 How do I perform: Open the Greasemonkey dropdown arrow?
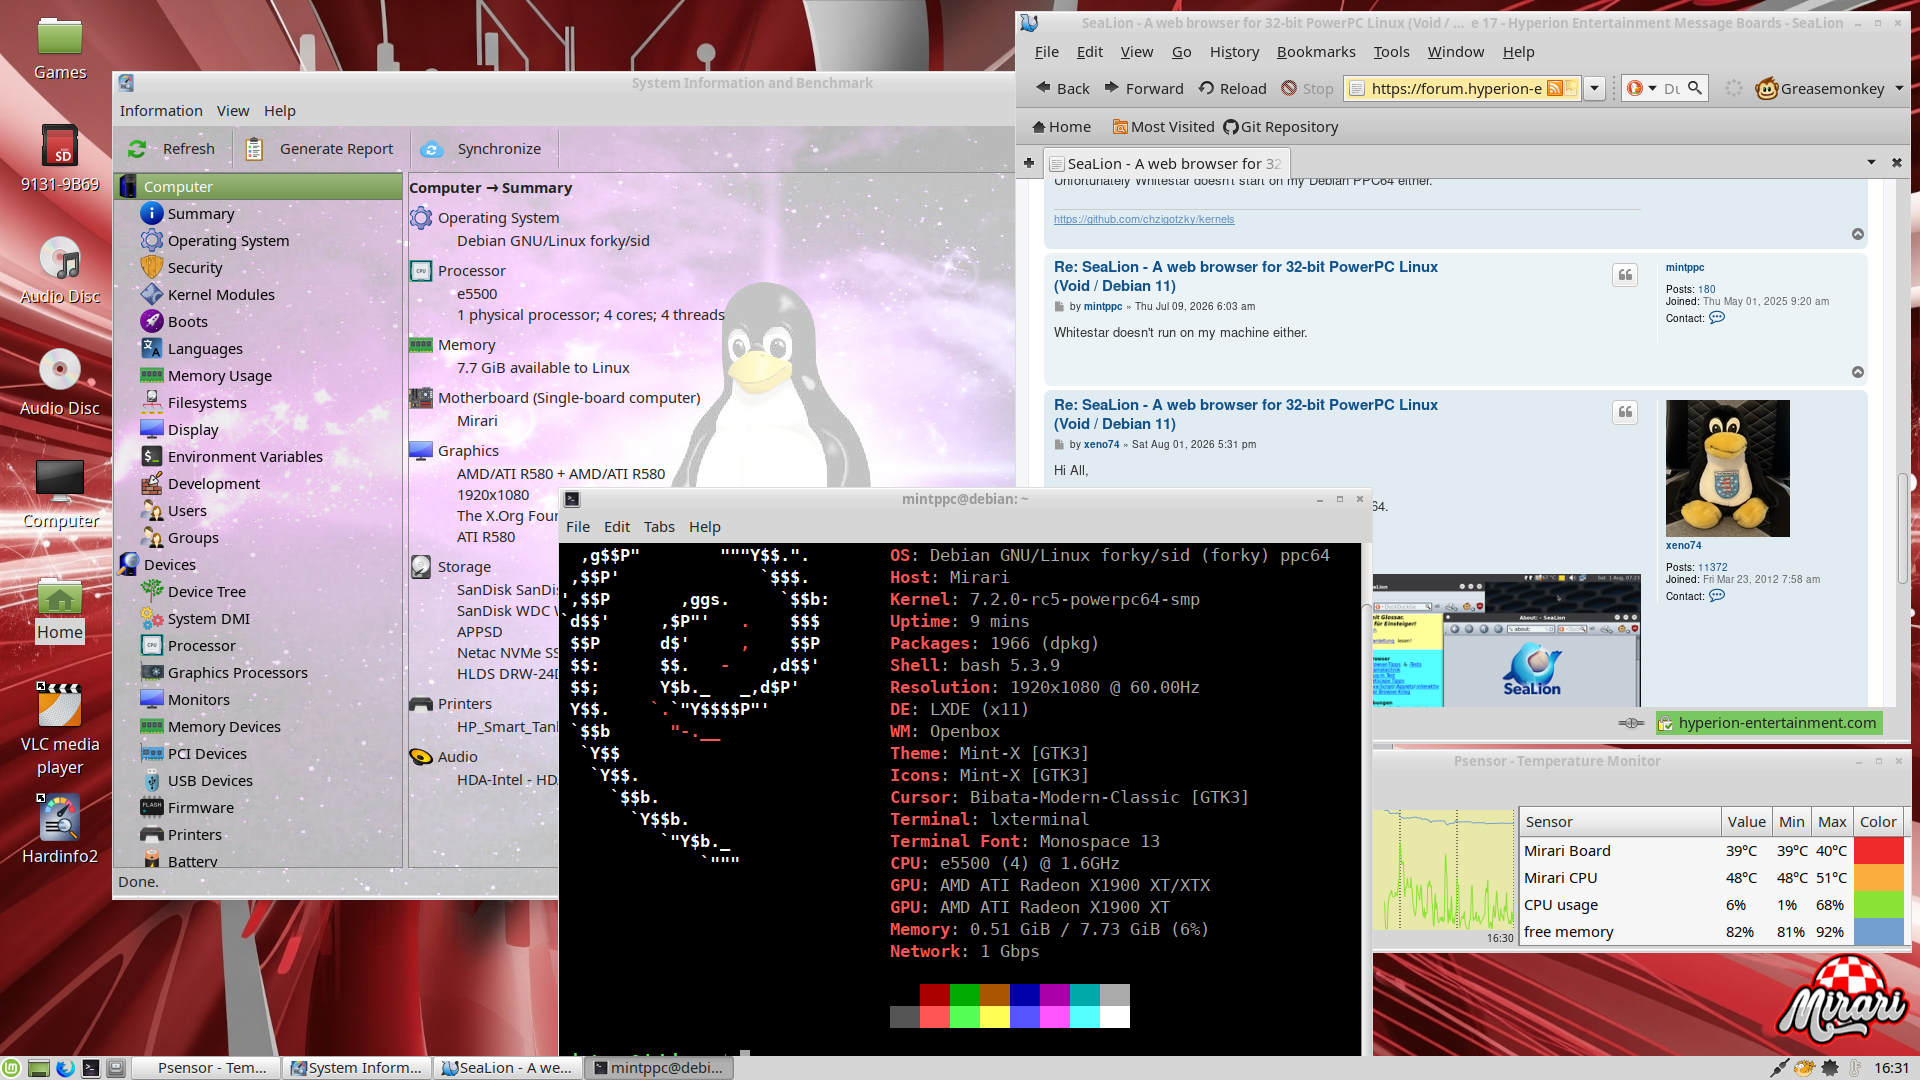tap(1899, 88)
